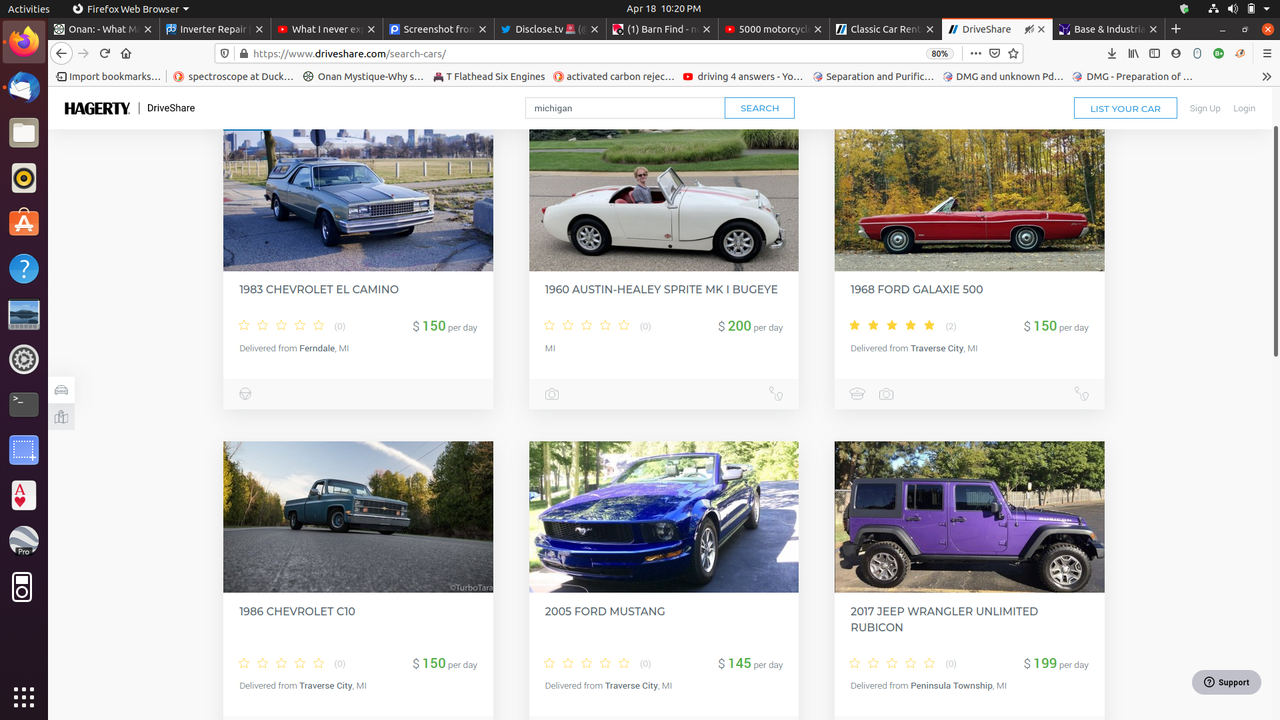Click the search field containing michigan
The height and width of the screenshot is (720, 1280).
[625, 108]
